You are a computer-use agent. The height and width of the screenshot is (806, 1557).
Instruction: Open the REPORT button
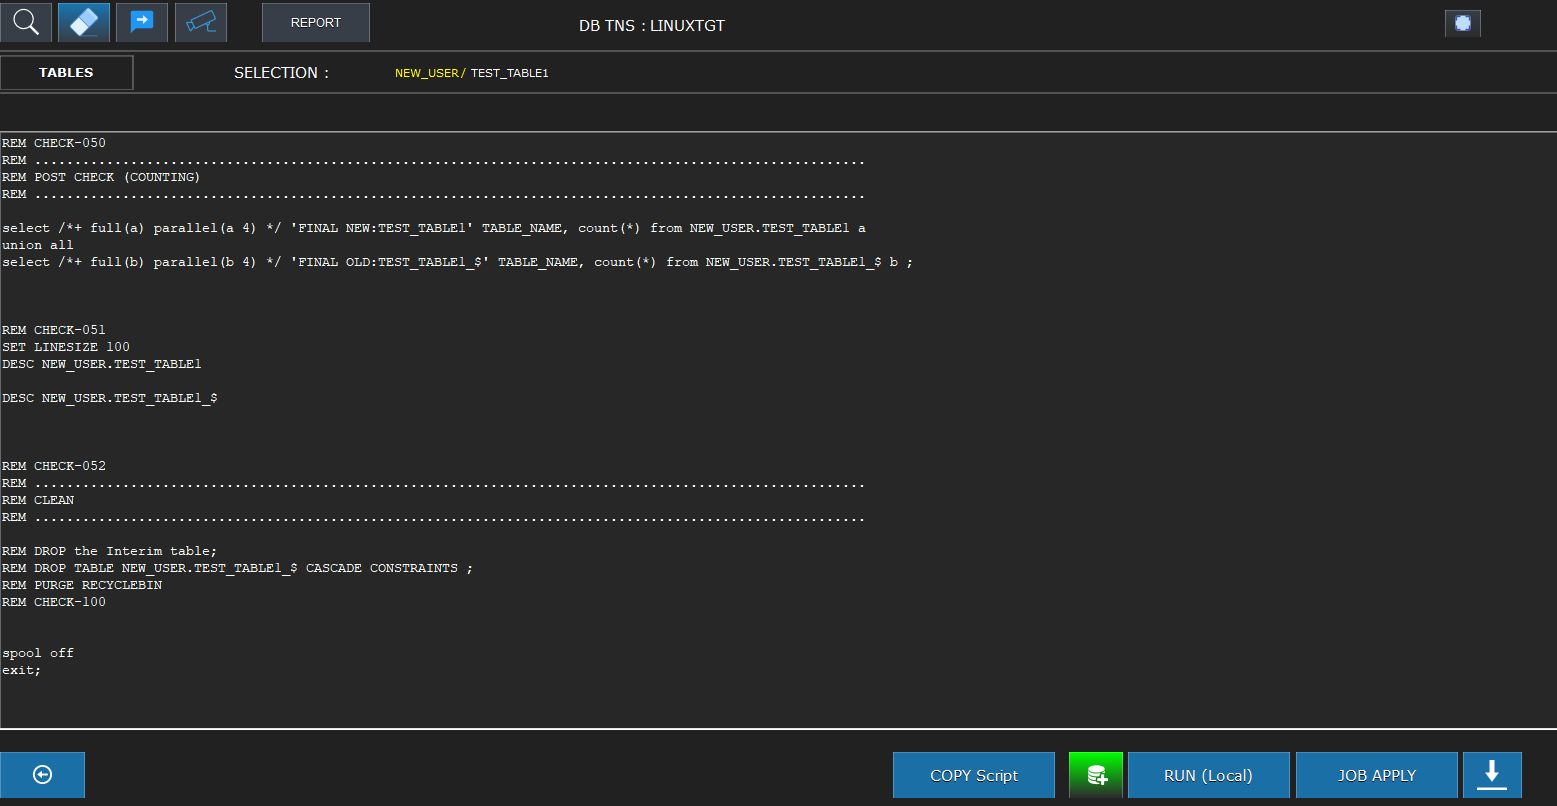click(316, 22)
